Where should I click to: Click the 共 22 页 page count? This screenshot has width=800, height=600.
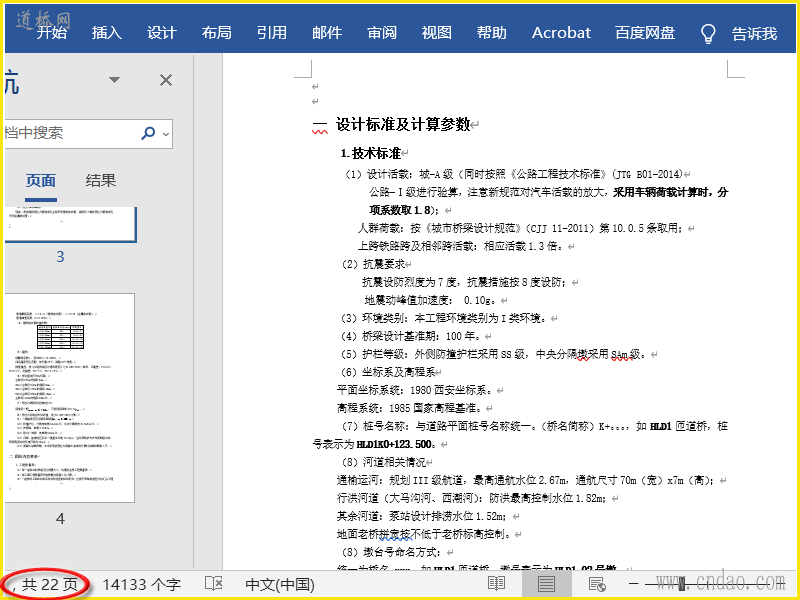(49, 583)
